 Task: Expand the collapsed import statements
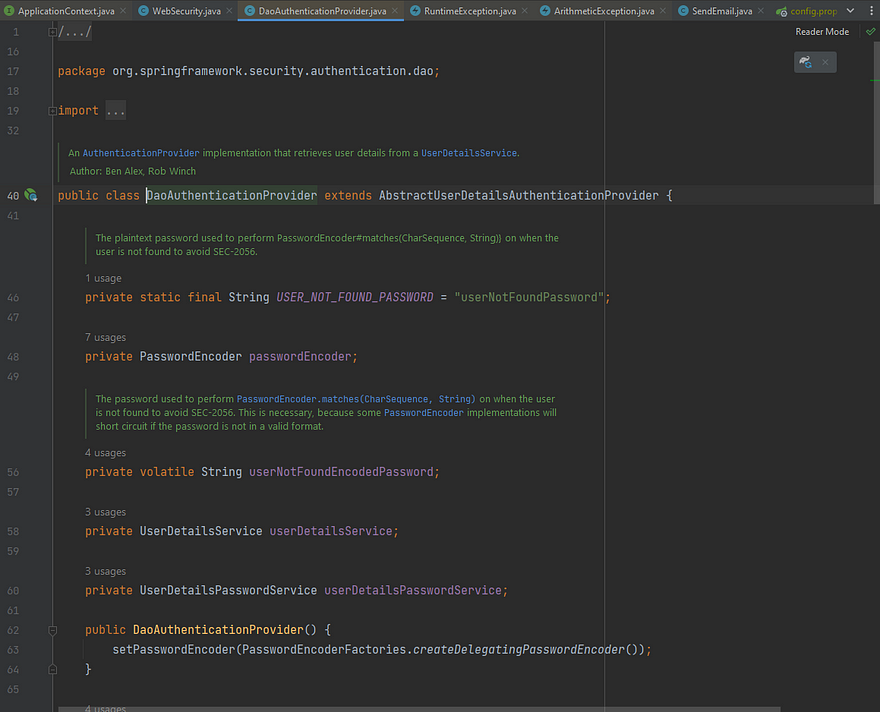click(x=115, y=110)
